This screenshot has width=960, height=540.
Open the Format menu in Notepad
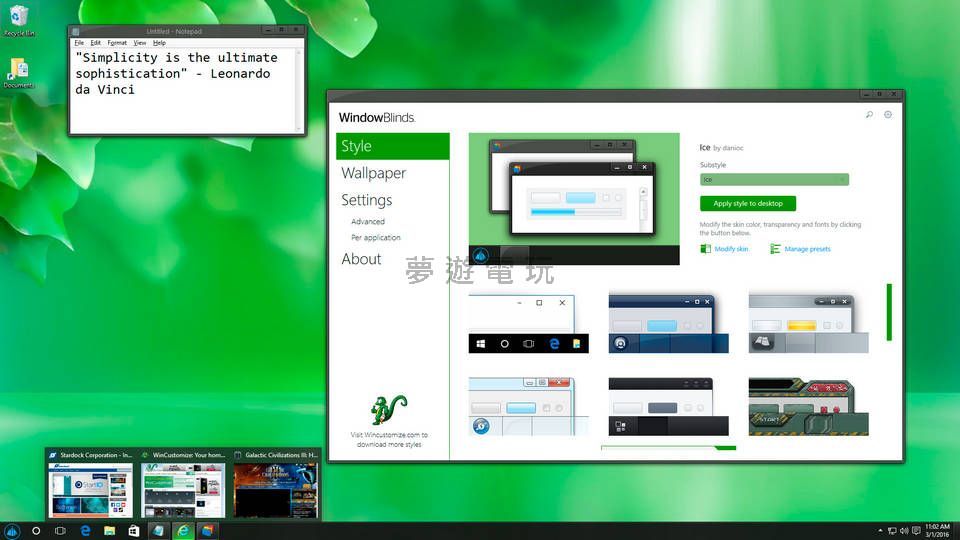117,43
